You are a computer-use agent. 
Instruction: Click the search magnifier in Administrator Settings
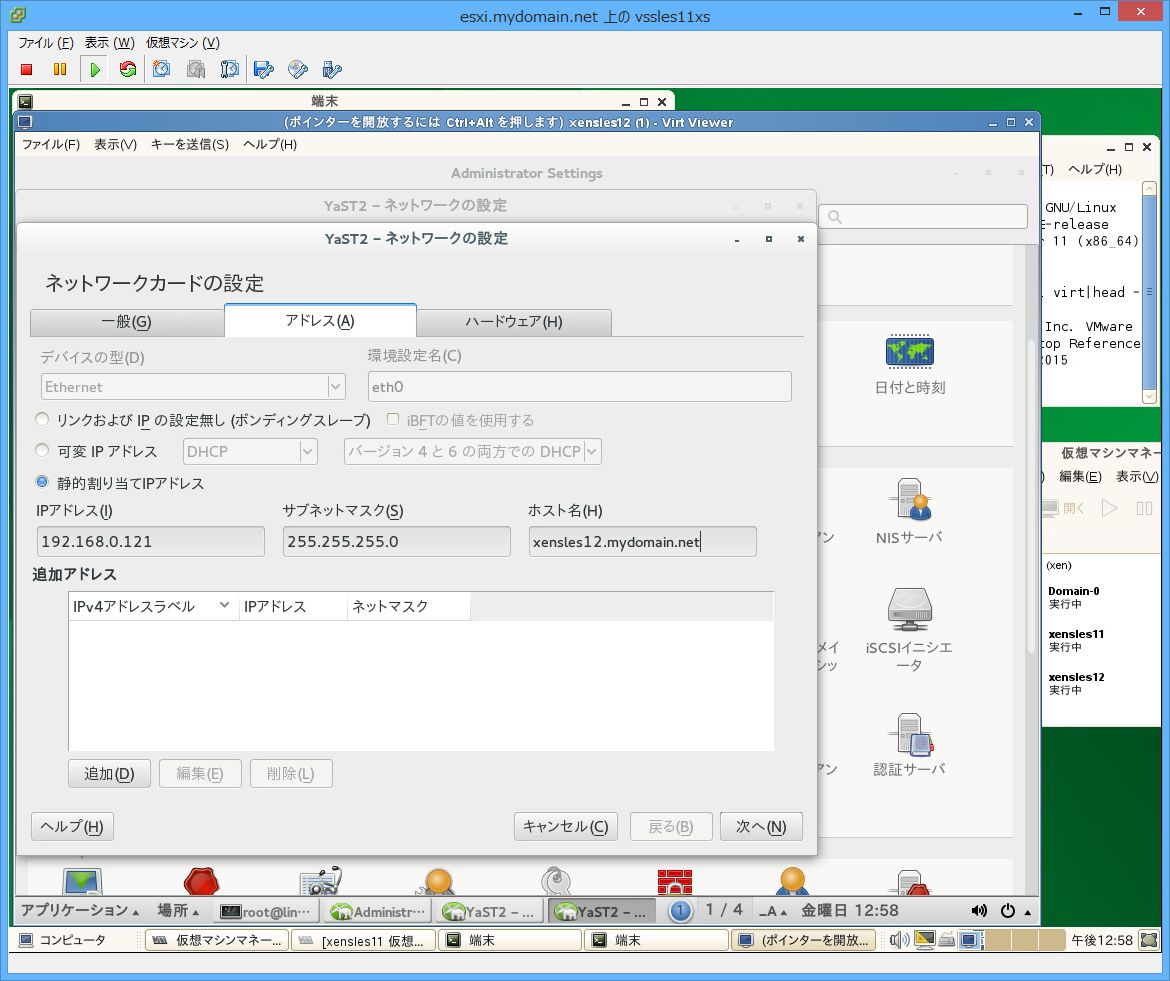834,217
